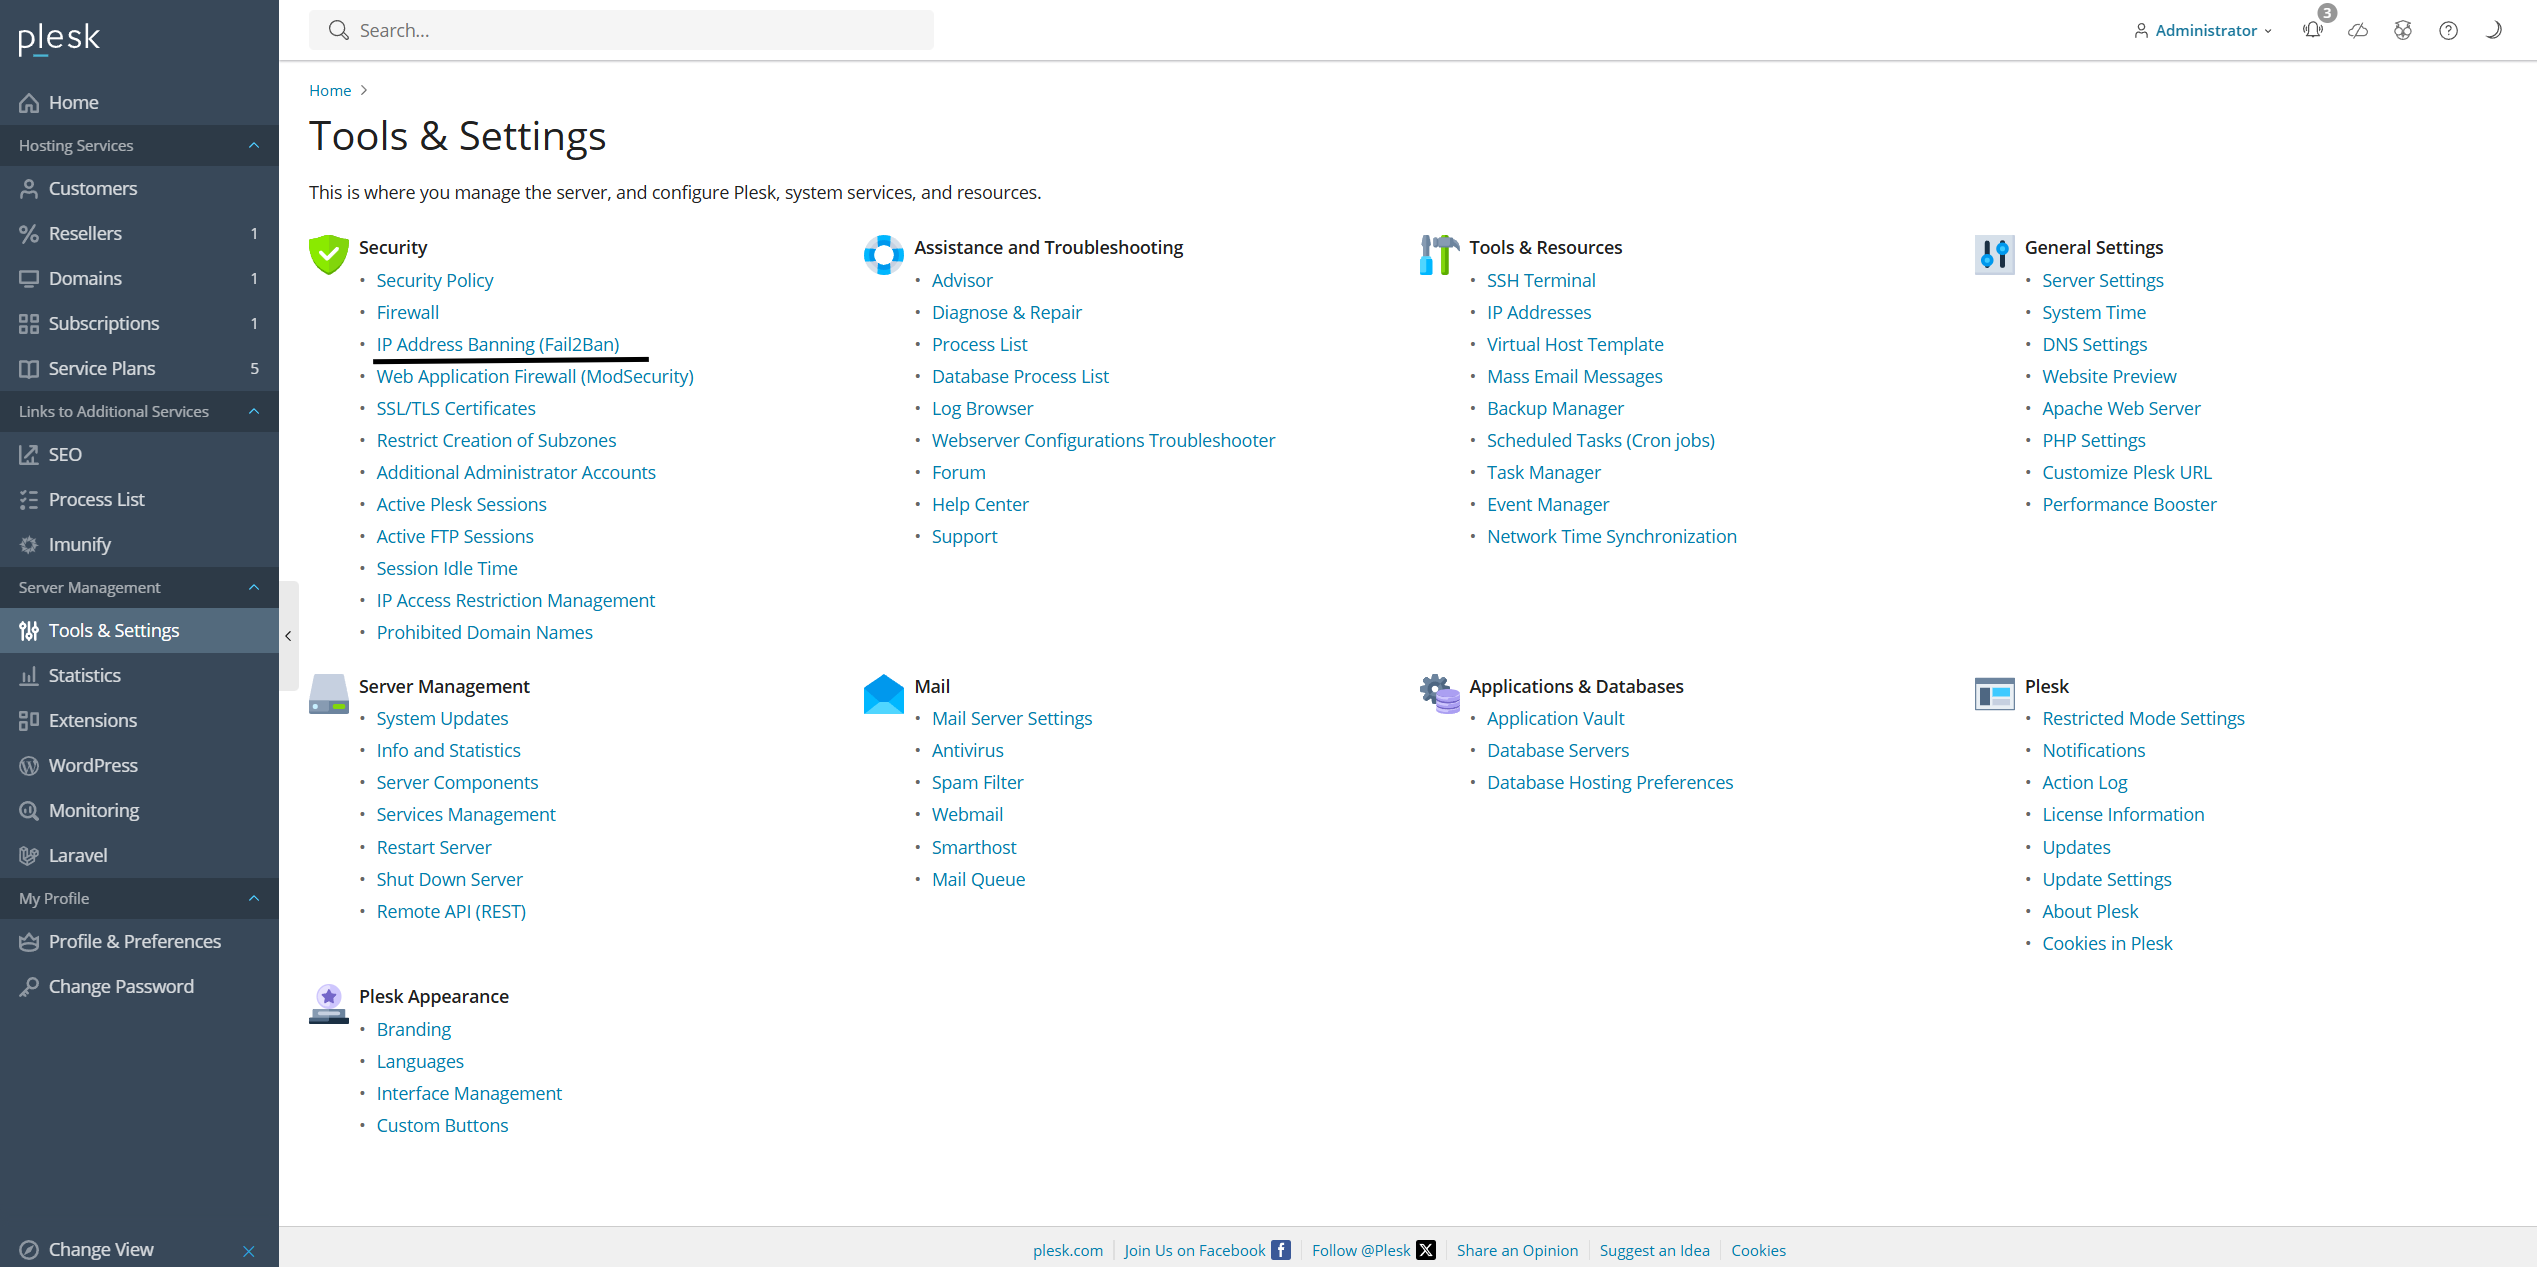Open the PHP Settings link
This screenshot has height=1267, width=2537.
point(2094,440)
